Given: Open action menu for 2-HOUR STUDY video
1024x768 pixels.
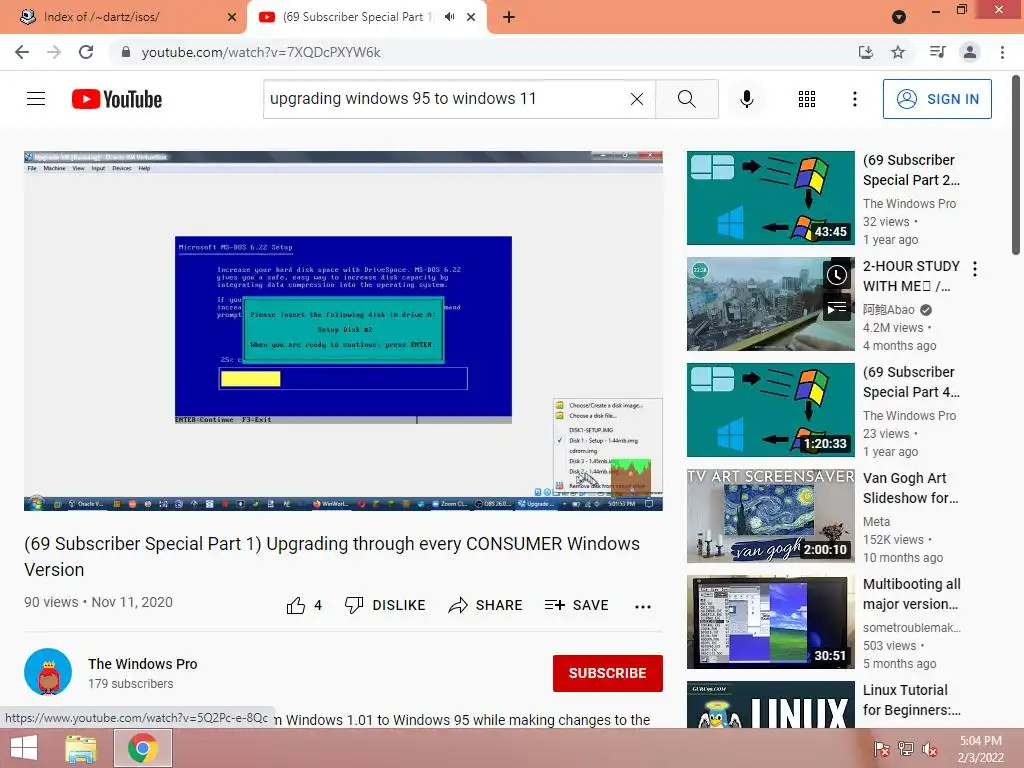Looking at the screenshot, I should 974,269.
